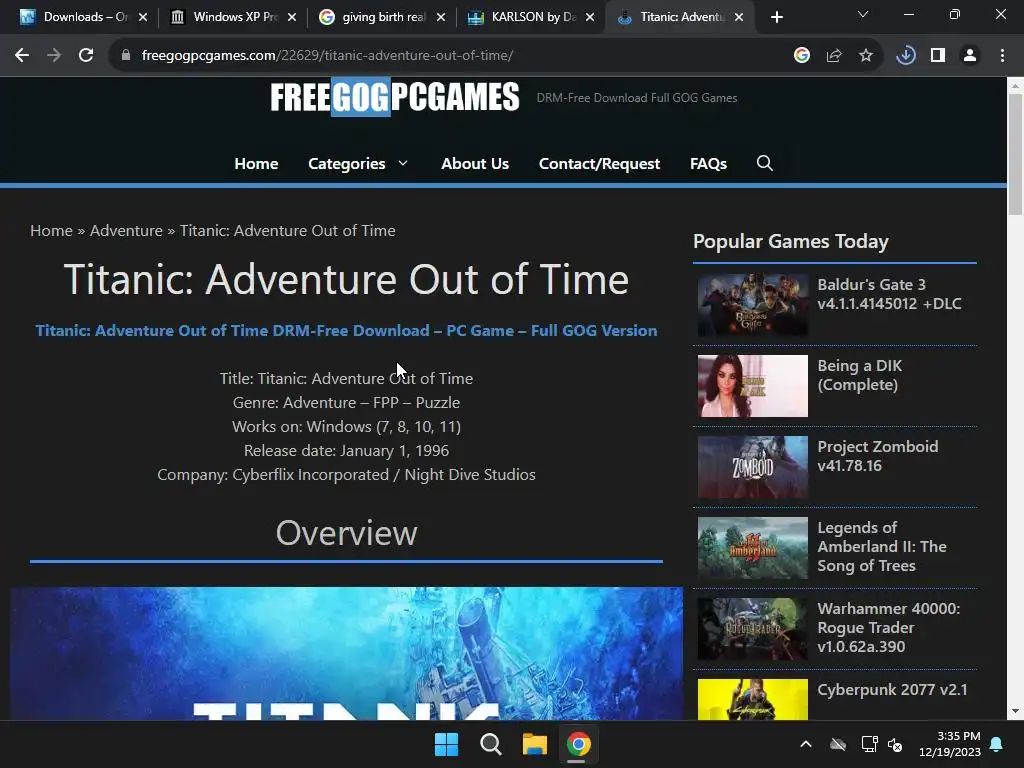Image resolution: width=1024 pixels, height=768 pixels.
Task: Click the Titanic game banner image
Action: click(x=346, y=653)
